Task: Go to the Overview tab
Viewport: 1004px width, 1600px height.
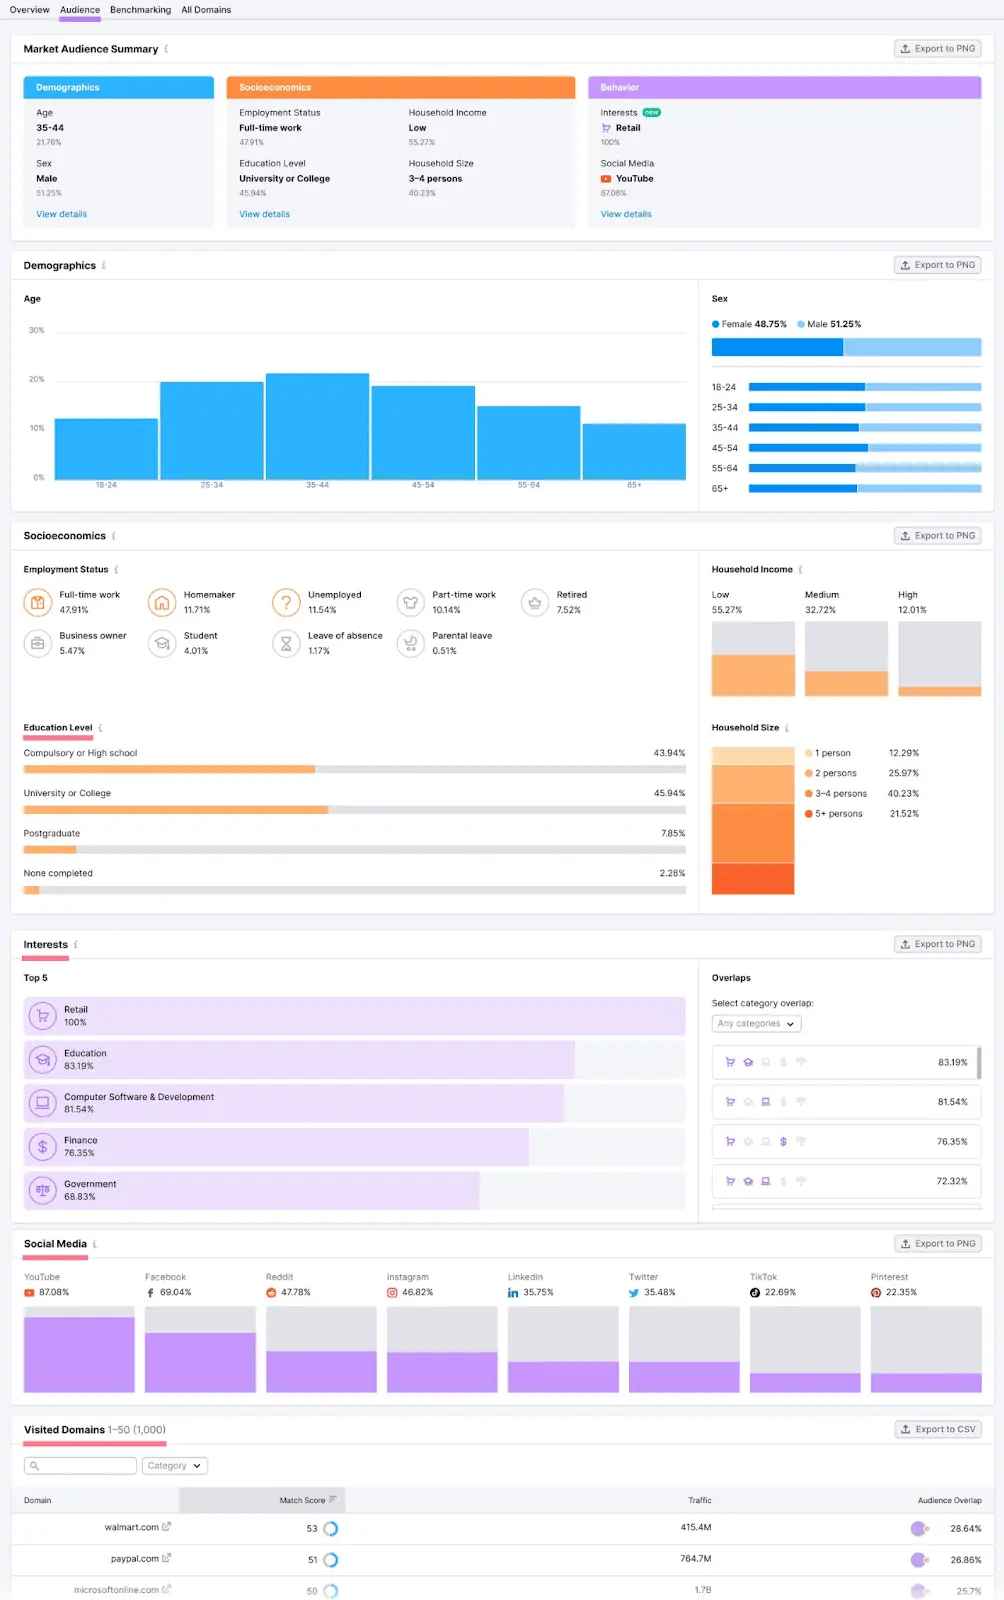Action: [29, 10]
